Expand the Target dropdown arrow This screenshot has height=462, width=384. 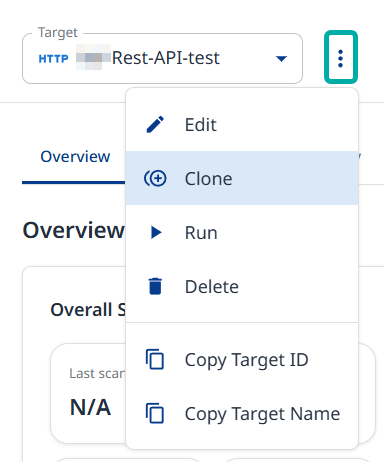pos(282,59)
